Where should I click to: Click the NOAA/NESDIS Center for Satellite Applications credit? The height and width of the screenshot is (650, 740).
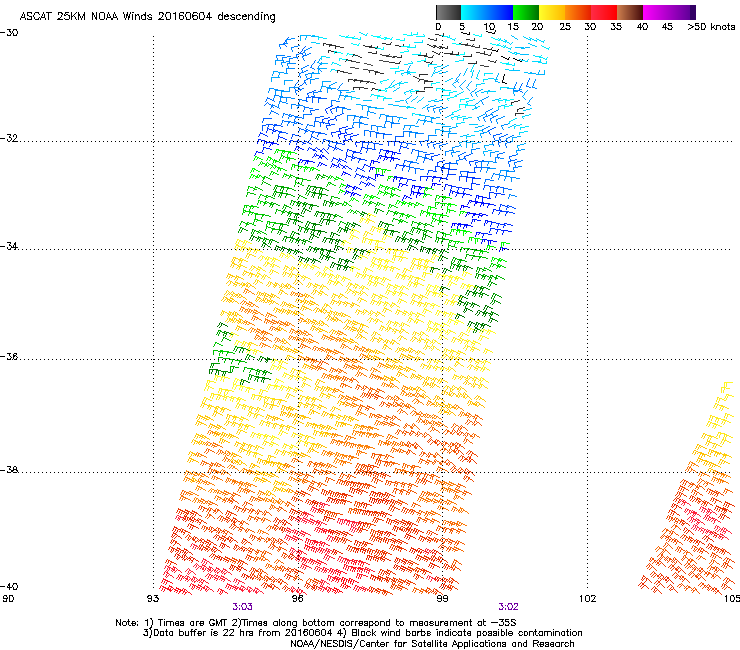(x=432, y=644)
